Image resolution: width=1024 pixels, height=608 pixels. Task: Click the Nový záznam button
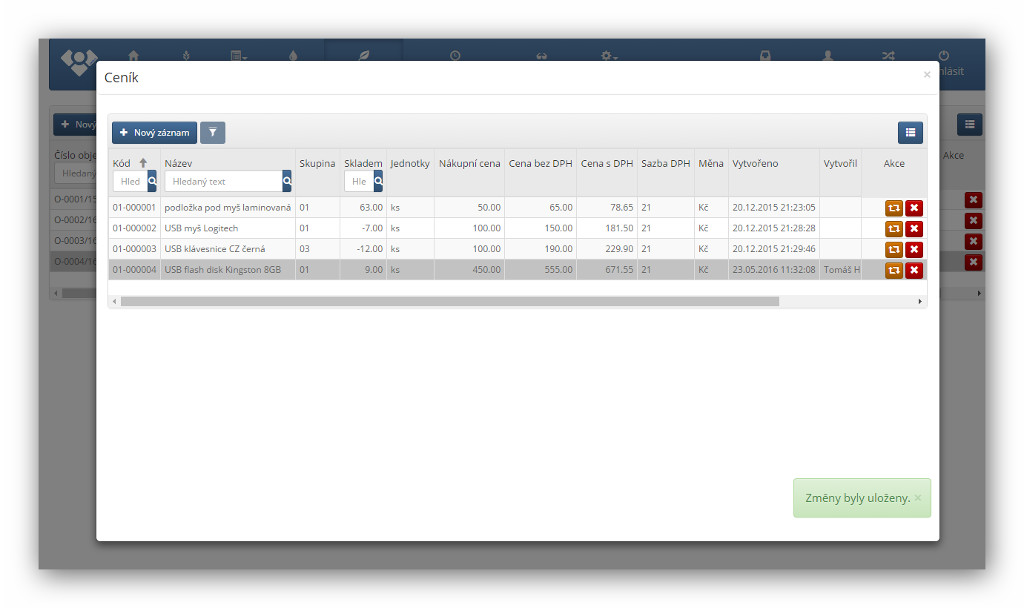tap(154, 132)
